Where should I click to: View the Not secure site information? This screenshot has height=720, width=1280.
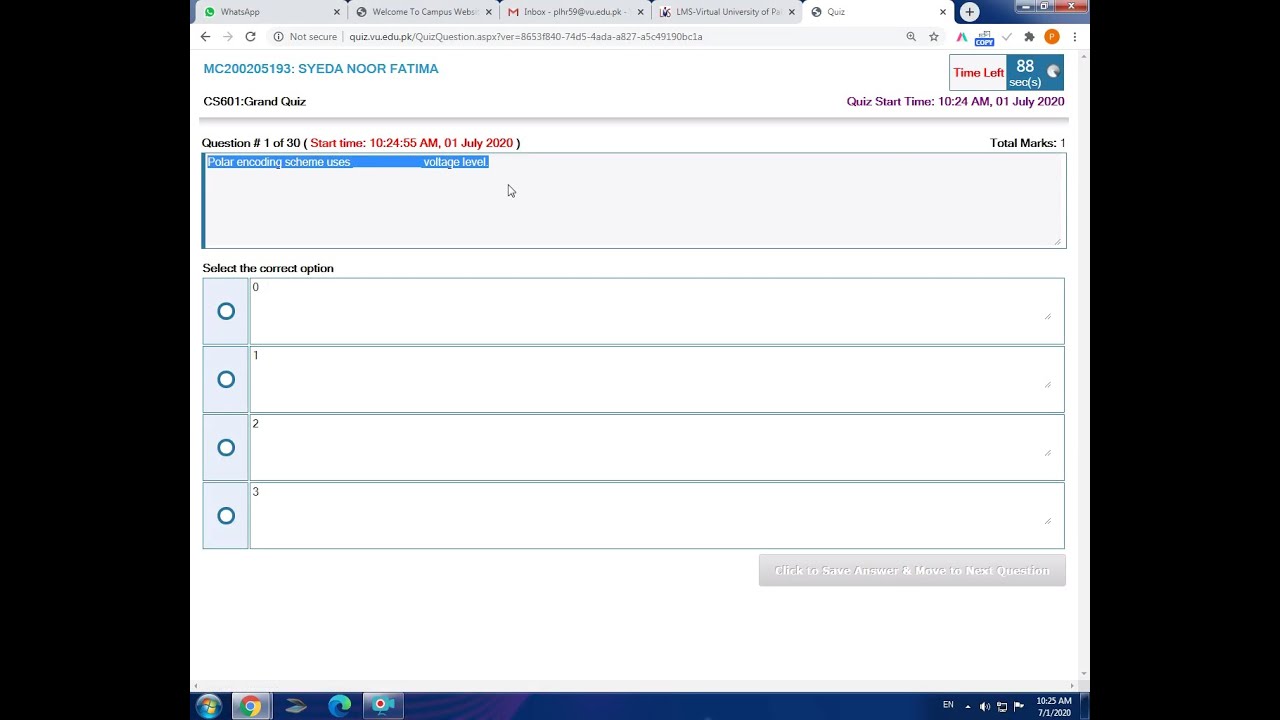click(x=305, y=37)
